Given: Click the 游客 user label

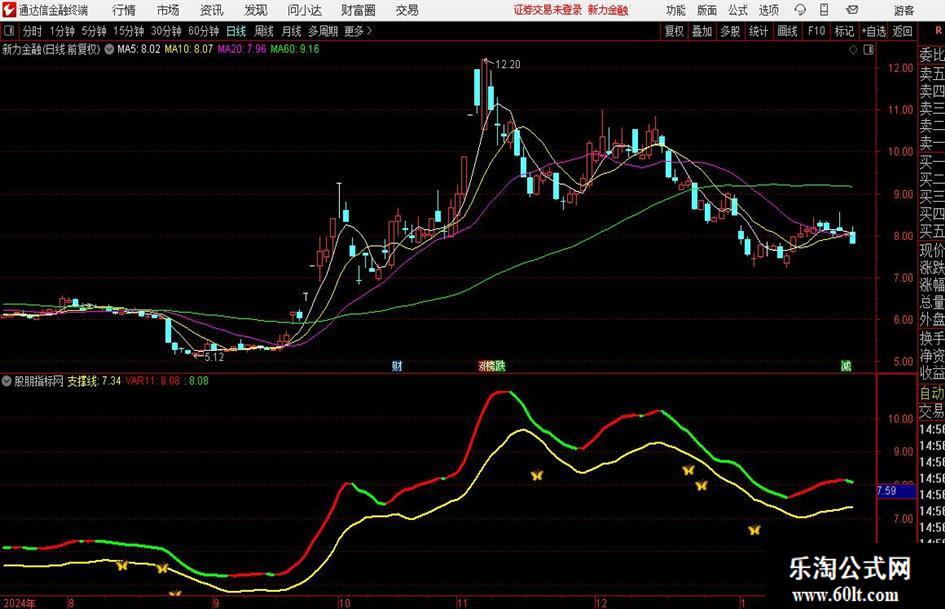Looking at the screenshot, I should click(x=904, y=10).
